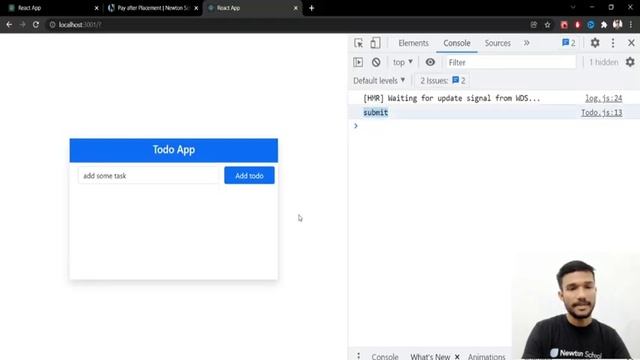Open console settings gear icon
Viewport: 640px width, 360px height.
click(630, 62)
